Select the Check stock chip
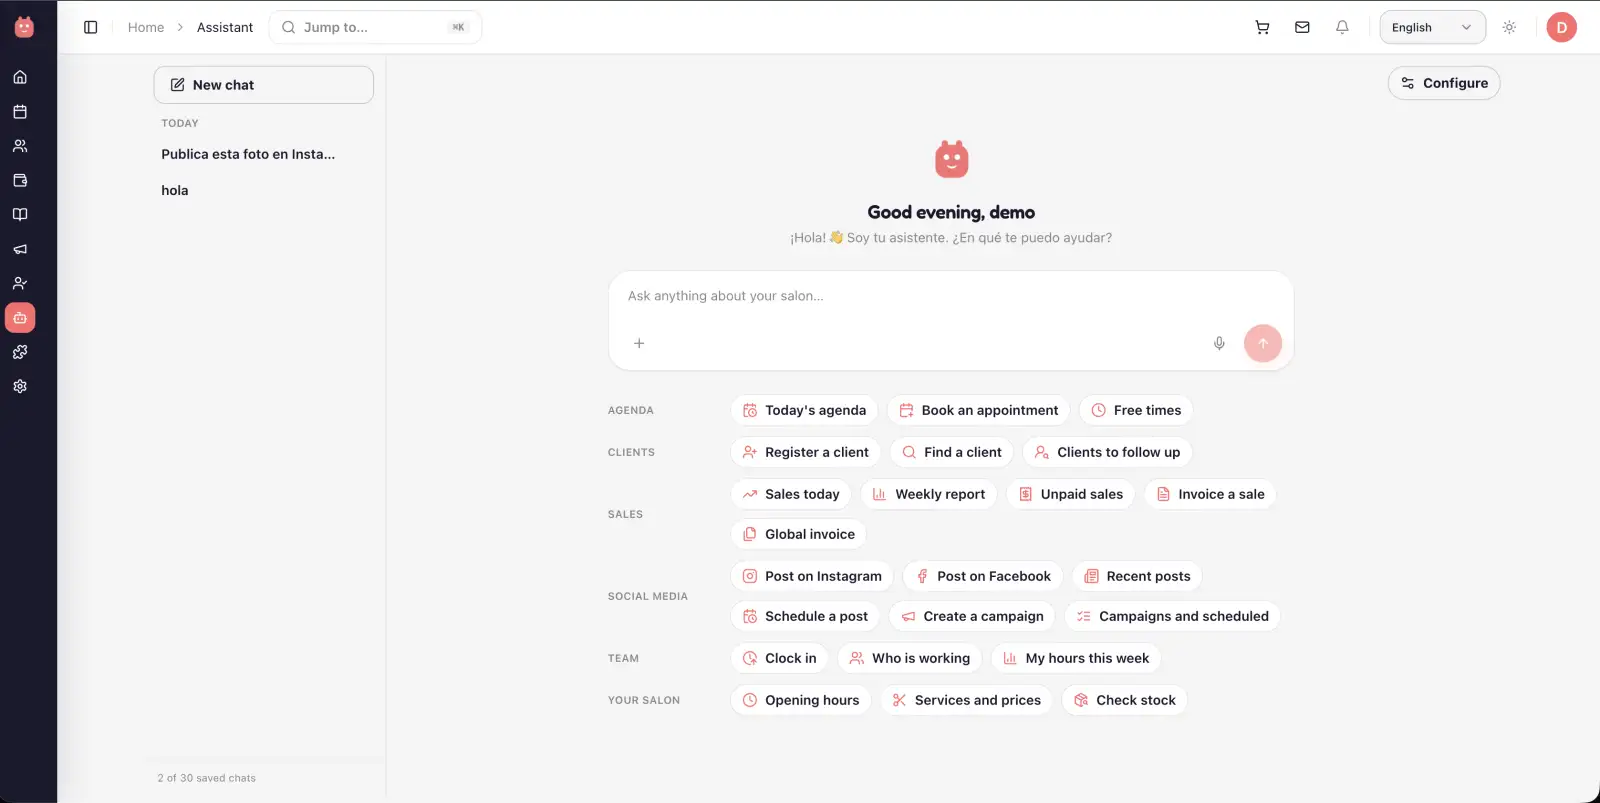This screenshot has height=803, width=1600. coord(1125,700)
